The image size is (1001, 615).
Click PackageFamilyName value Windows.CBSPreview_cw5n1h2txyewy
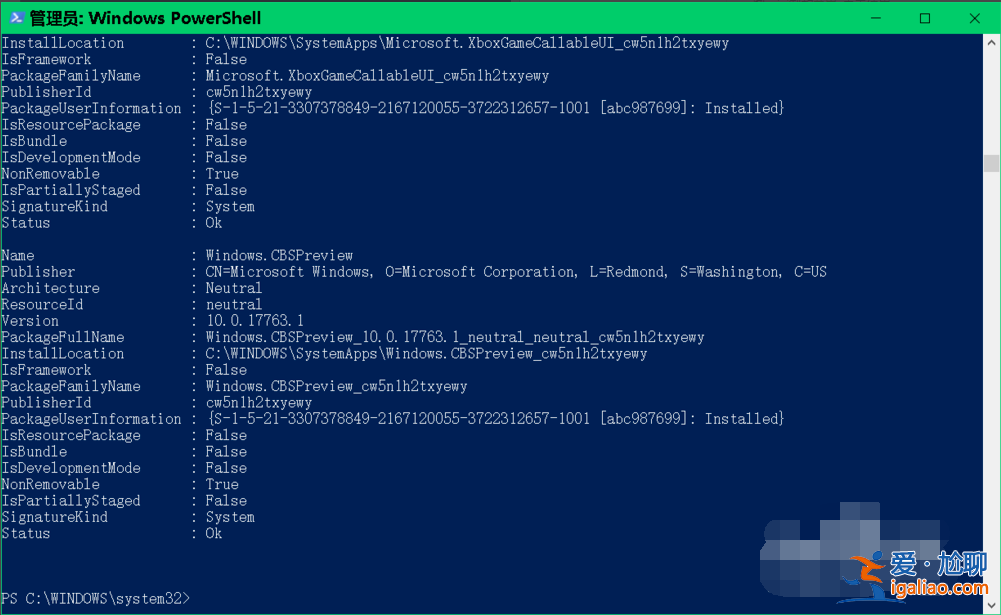tap(336, 386)
